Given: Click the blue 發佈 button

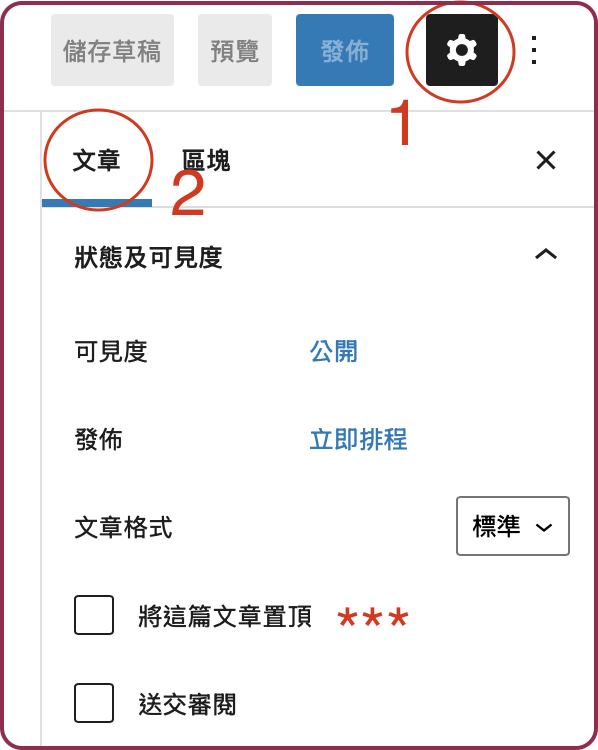Looking at the screenshot, I should [x=345, y=50].
